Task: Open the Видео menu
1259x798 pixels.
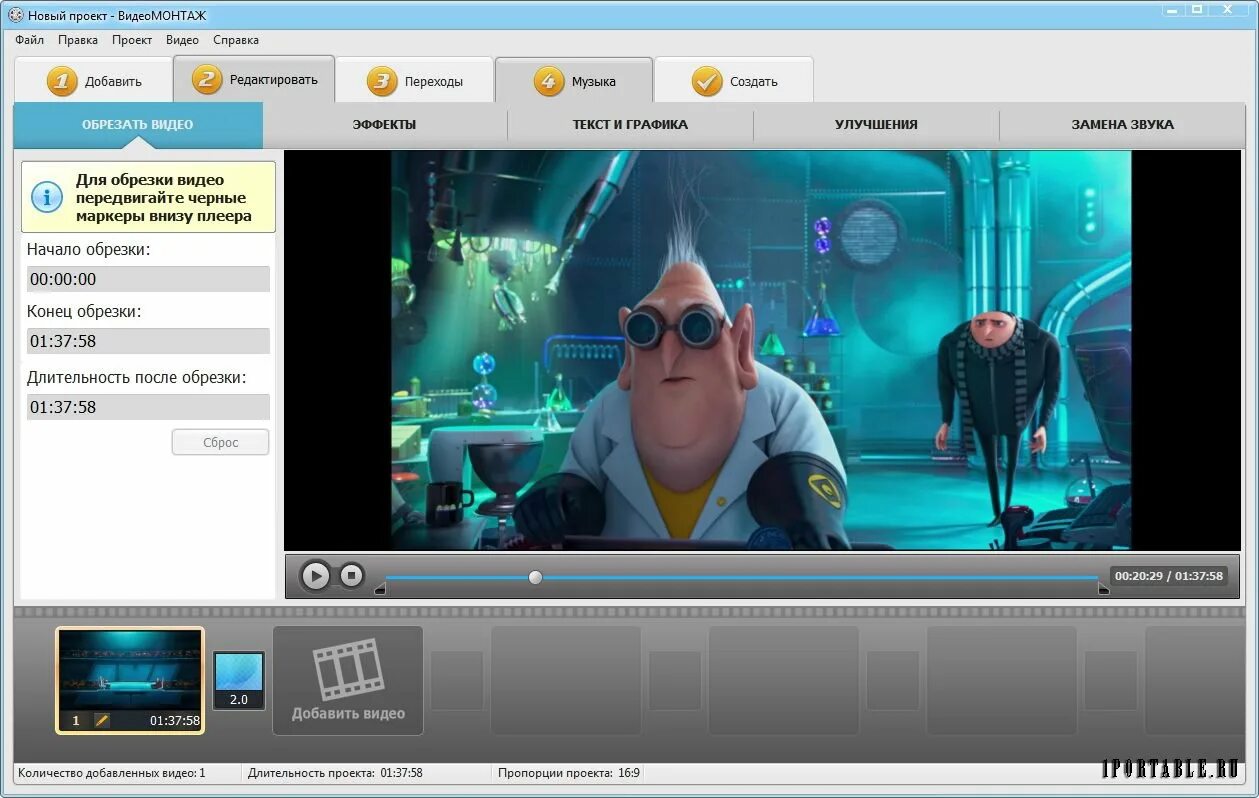Action: tap(182, 40)
